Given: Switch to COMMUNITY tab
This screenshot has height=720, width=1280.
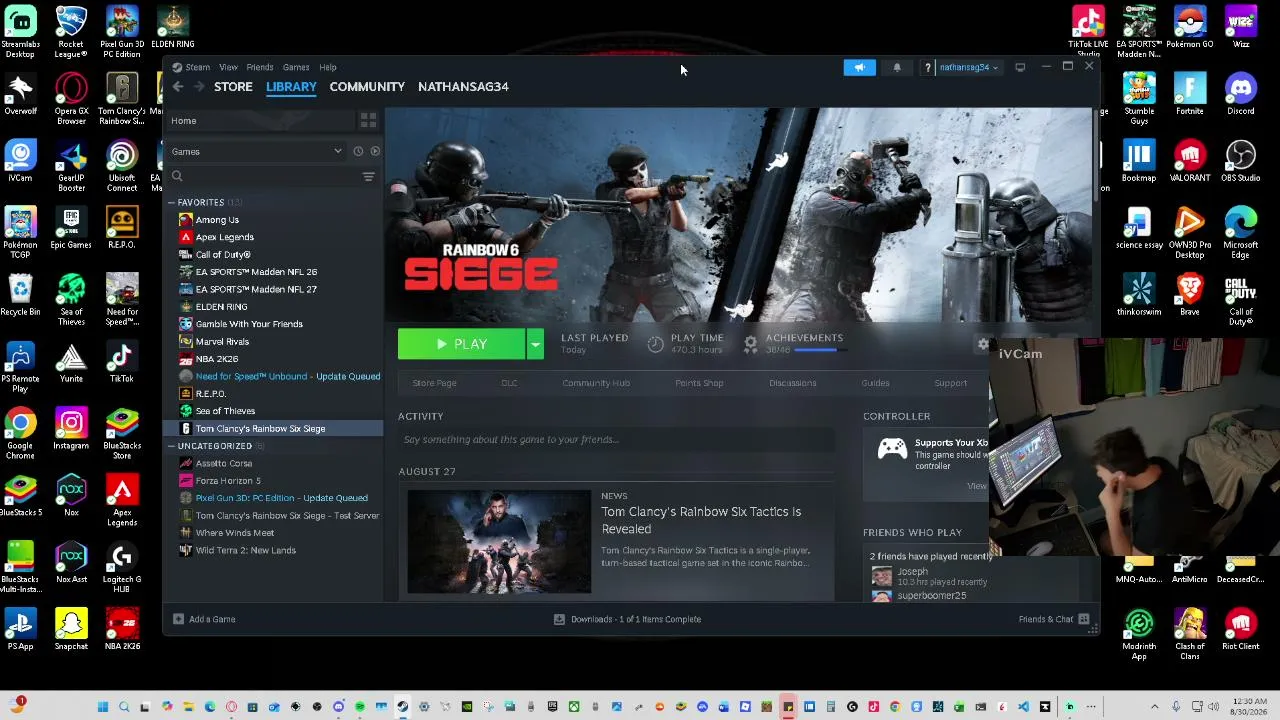Looking at the screenshot, I should pos(367,87).
